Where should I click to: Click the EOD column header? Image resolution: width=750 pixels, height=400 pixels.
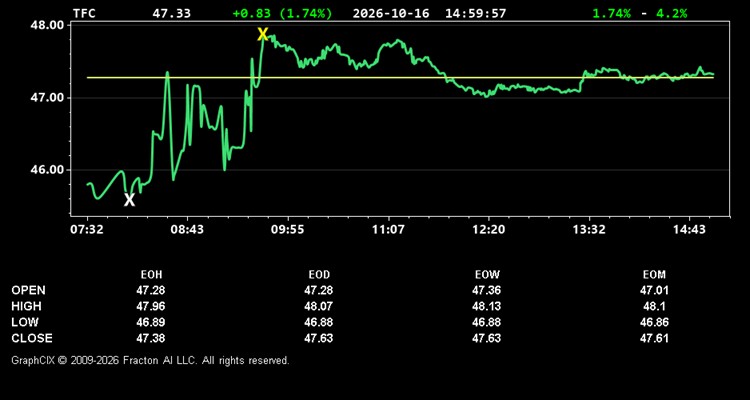pos(319,275)
